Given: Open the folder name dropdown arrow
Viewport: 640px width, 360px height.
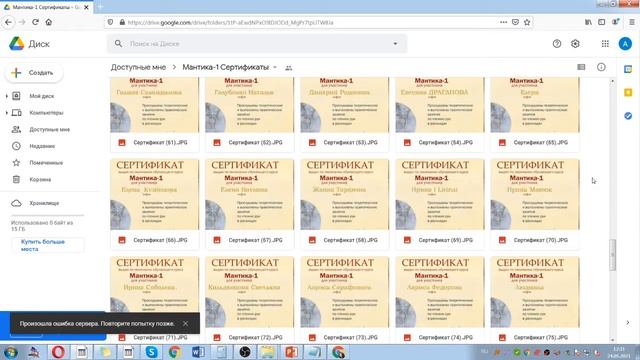Looking at the screenshot, I should [275, 67].
